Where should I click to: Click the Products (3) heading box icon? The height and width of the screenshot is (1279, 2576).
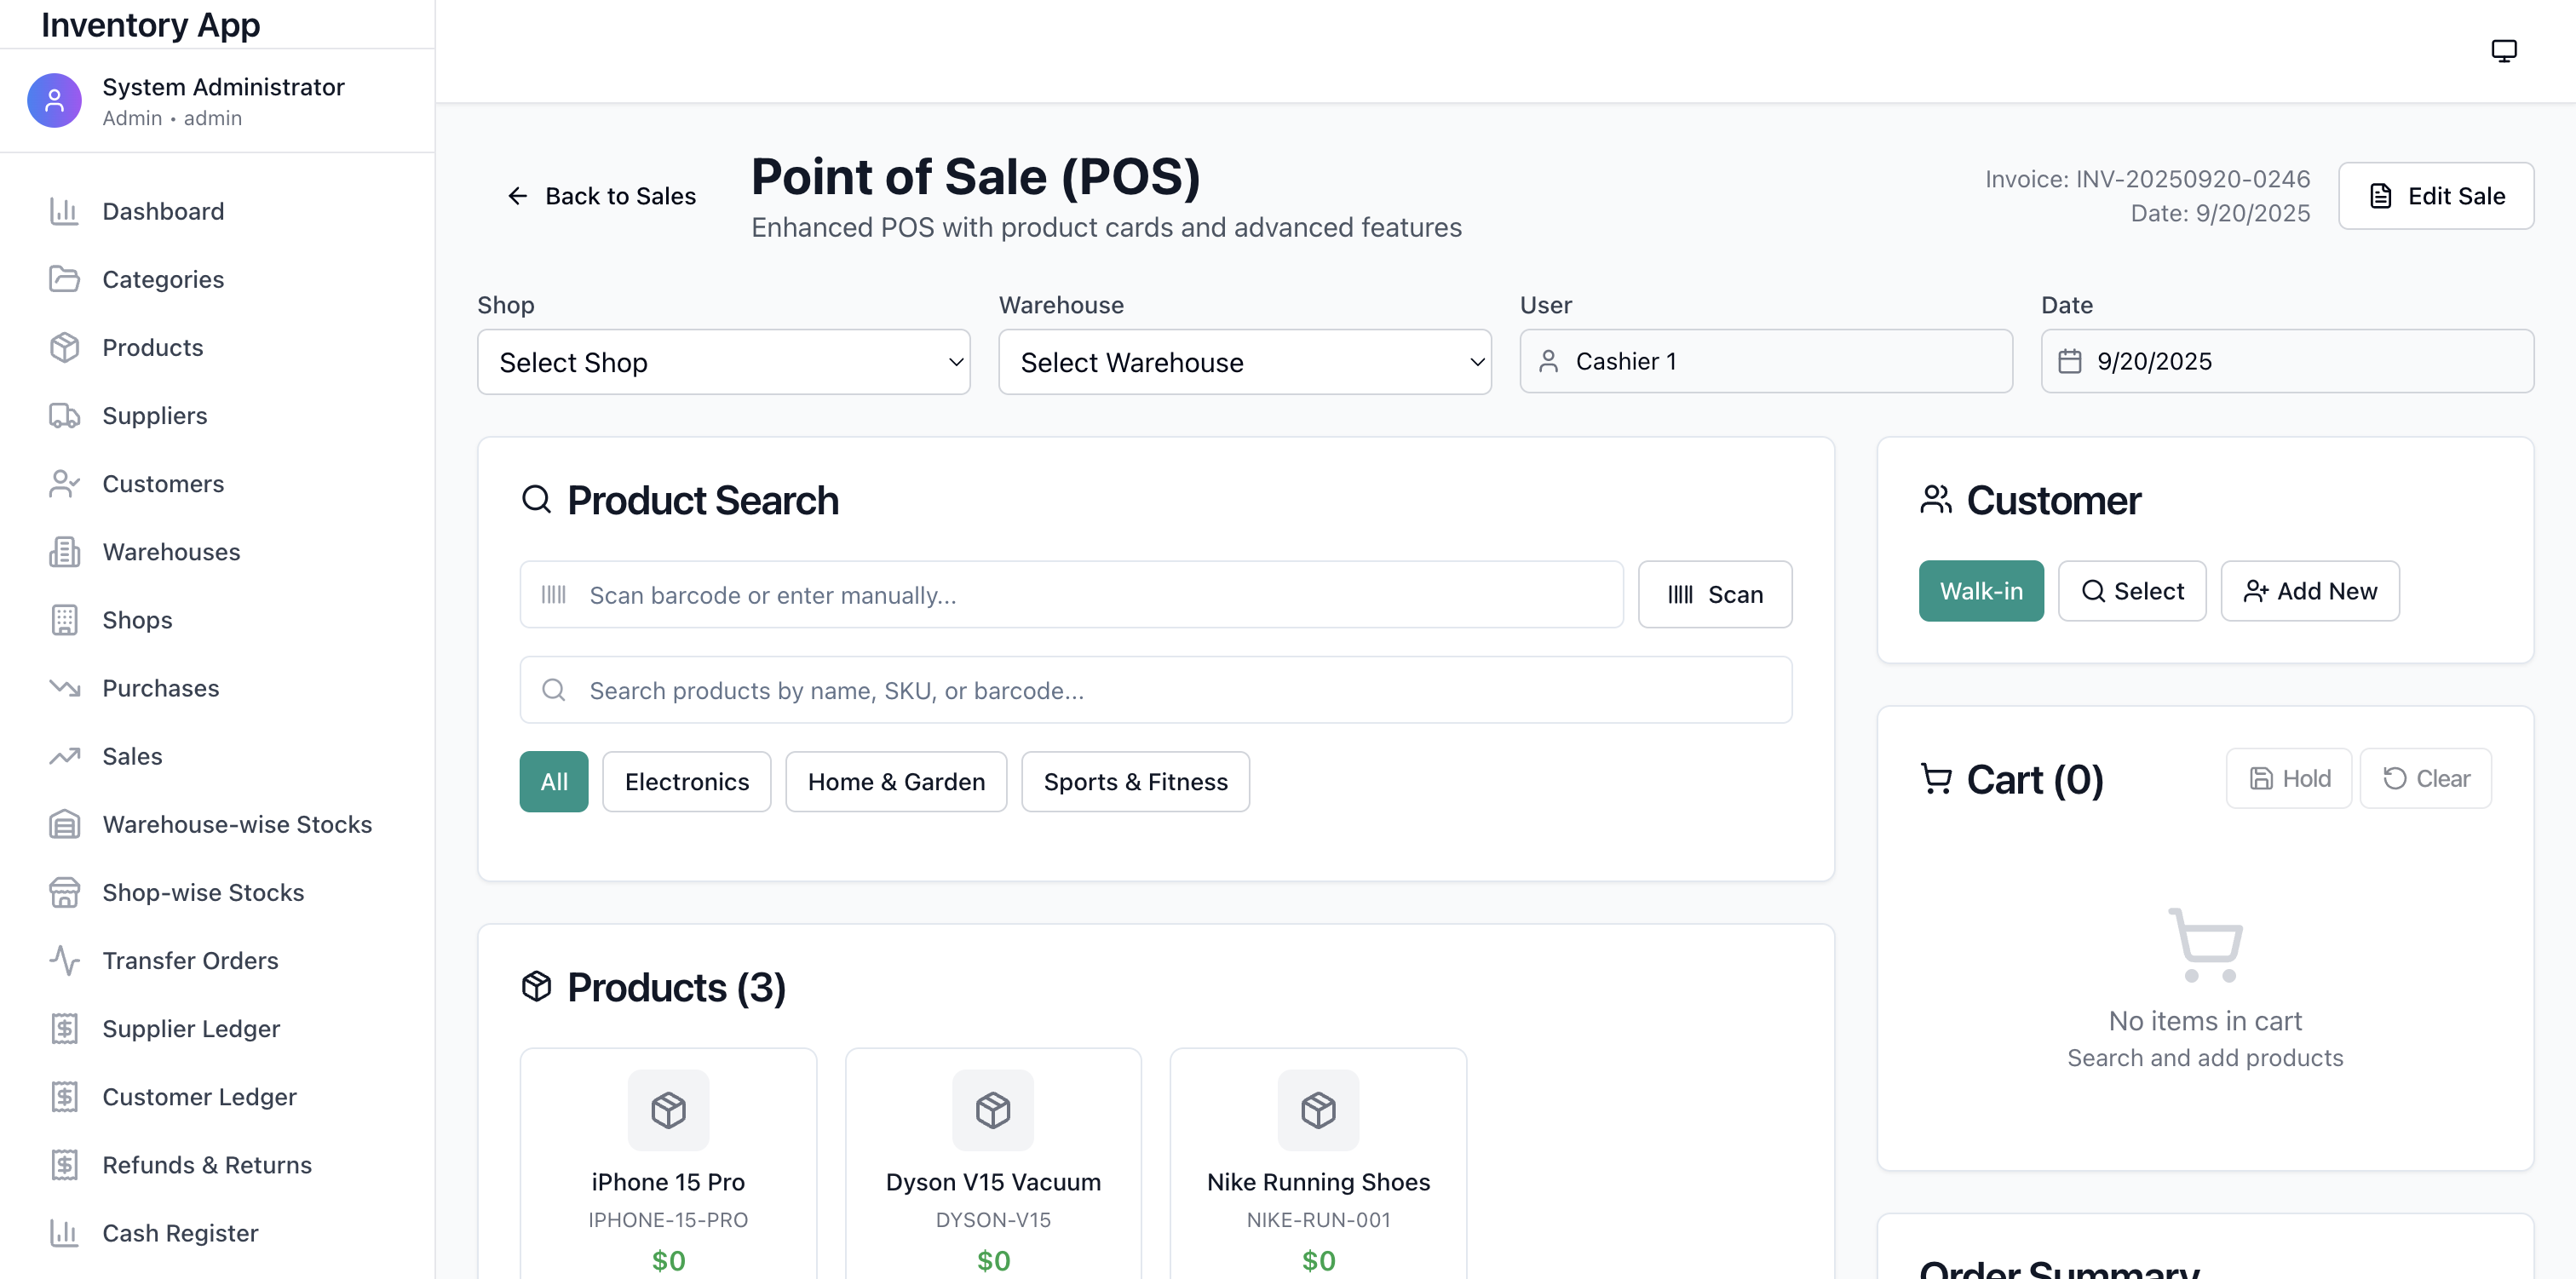pos(537,987)
